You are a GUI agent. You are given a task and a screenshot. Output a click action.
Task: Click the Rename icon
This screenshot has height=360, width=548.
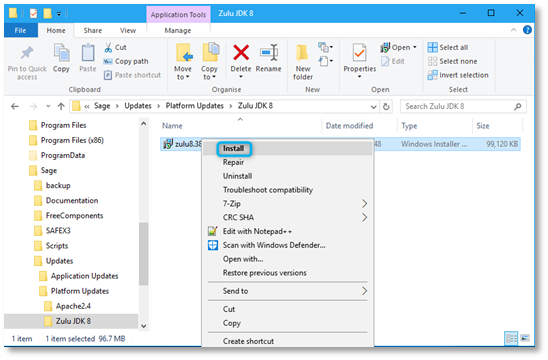[x=269, y=53]
